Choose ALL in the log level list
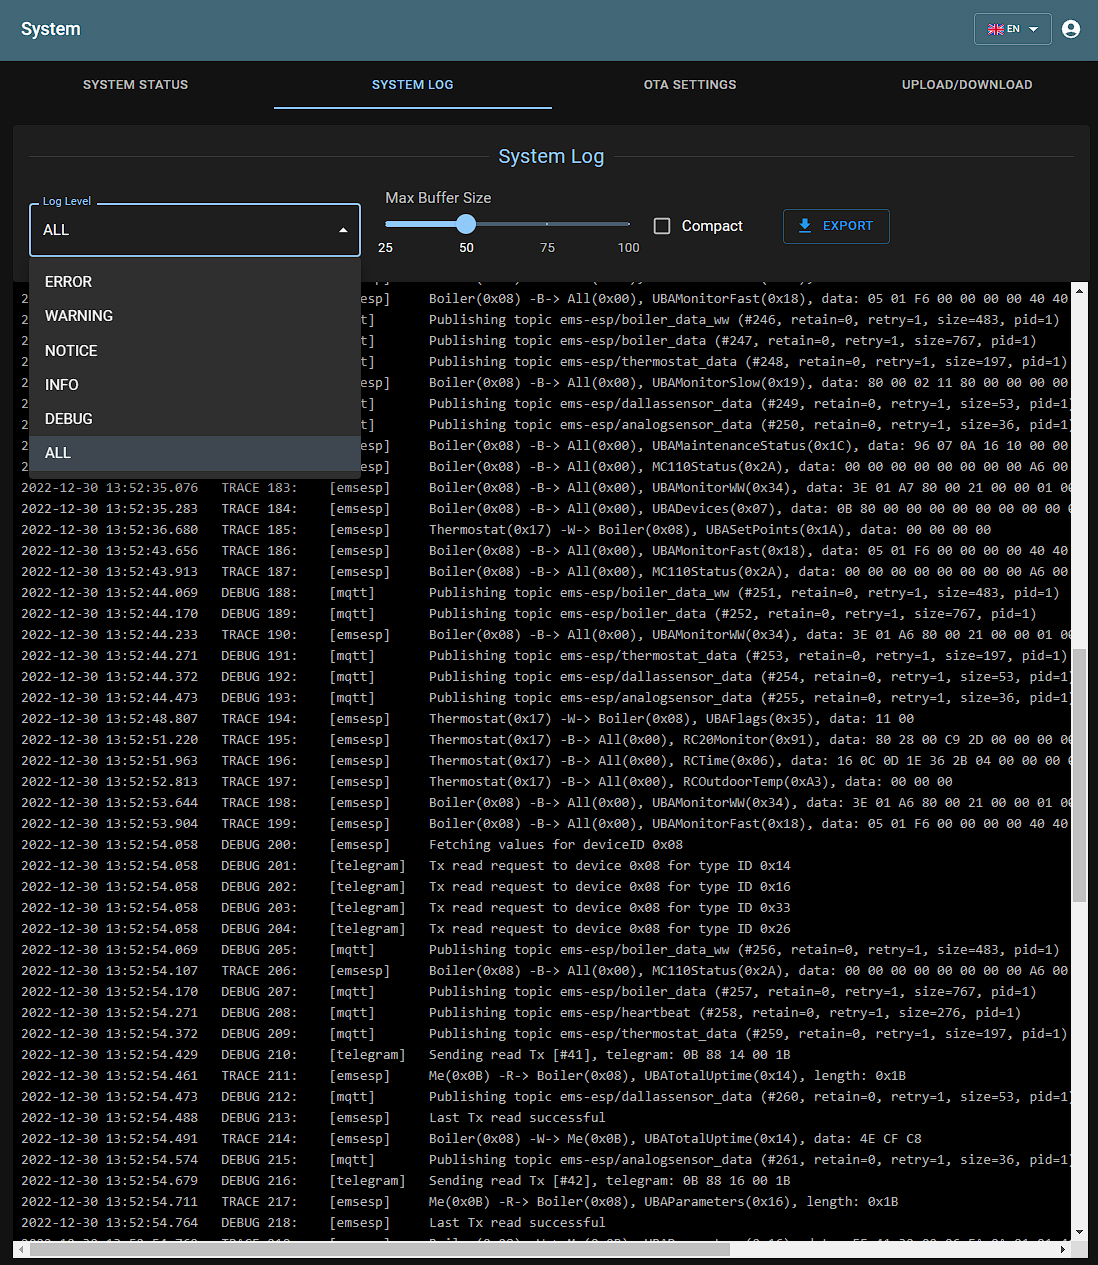Viewport: 1098px width, 1265px height. pyautogui.click(x=58, y=453)
